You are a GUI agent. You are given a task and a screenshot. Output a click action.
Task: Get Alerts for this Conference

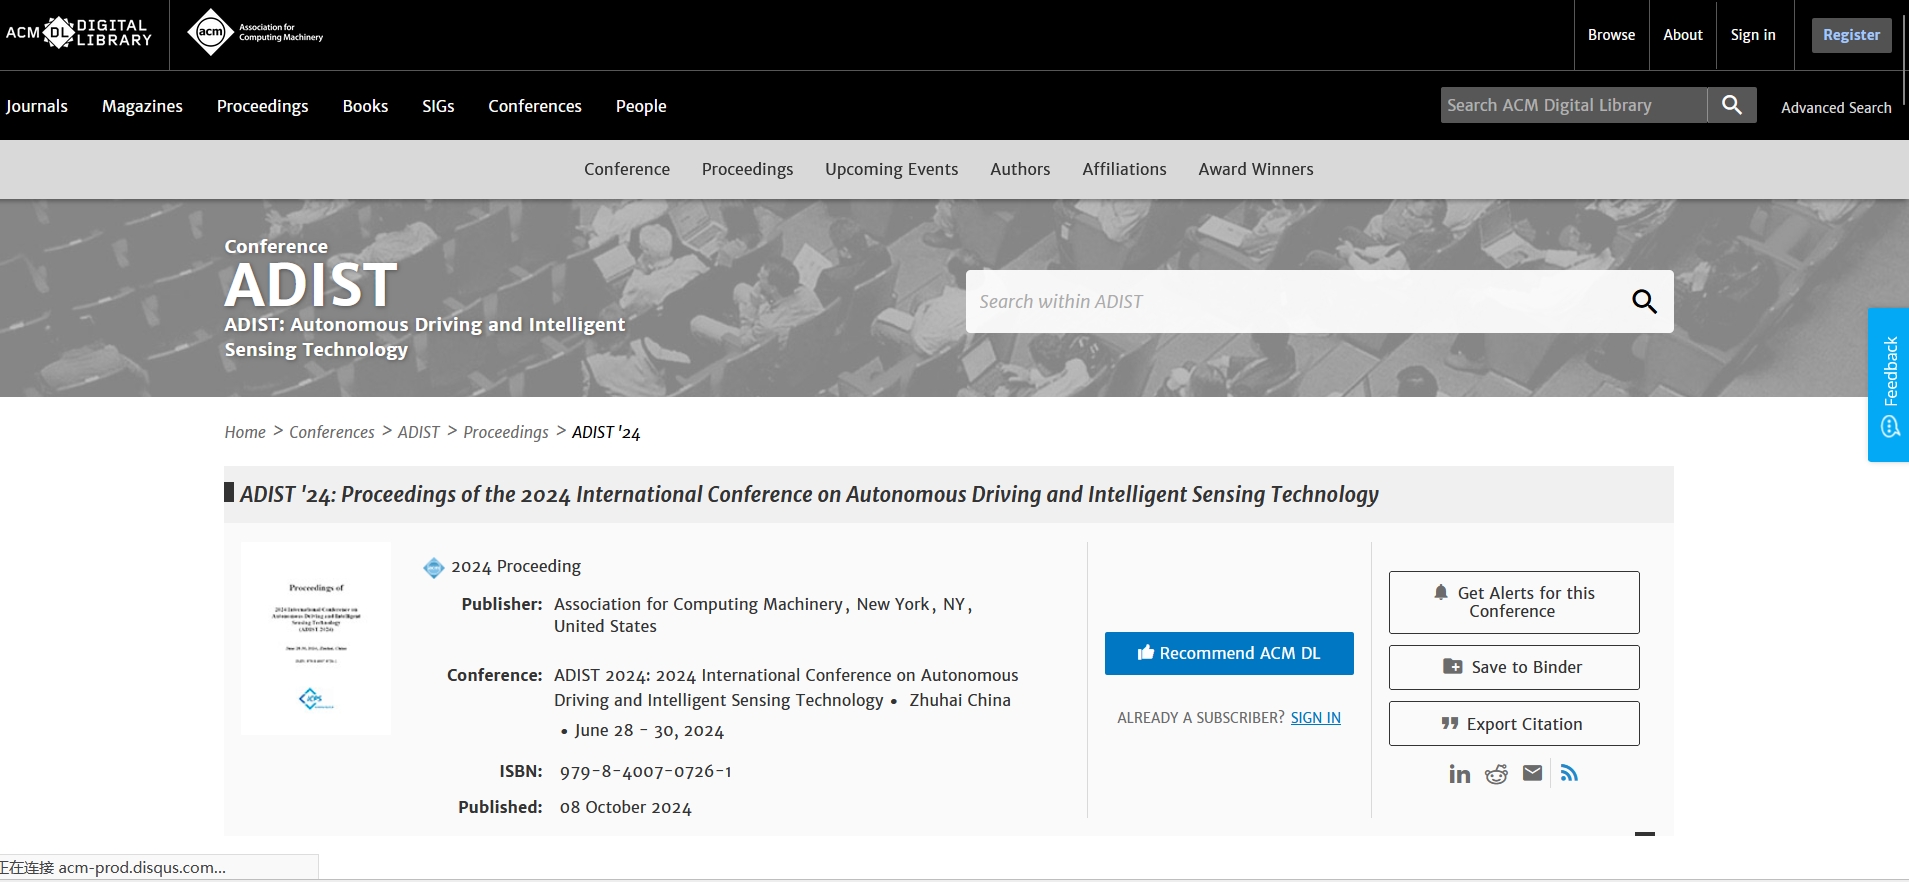pos(1514,602)
